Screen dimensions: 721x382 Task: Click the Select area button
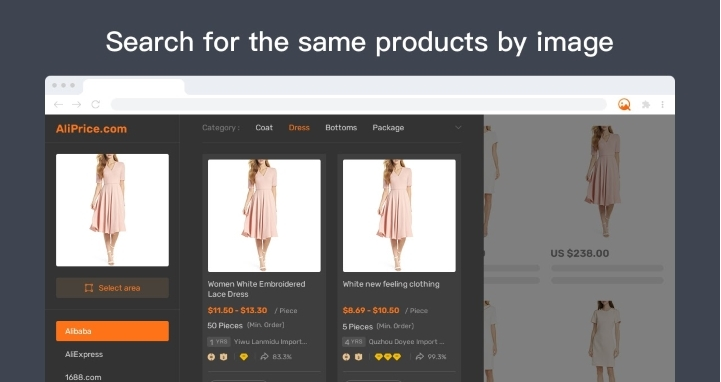pos(112,288)
